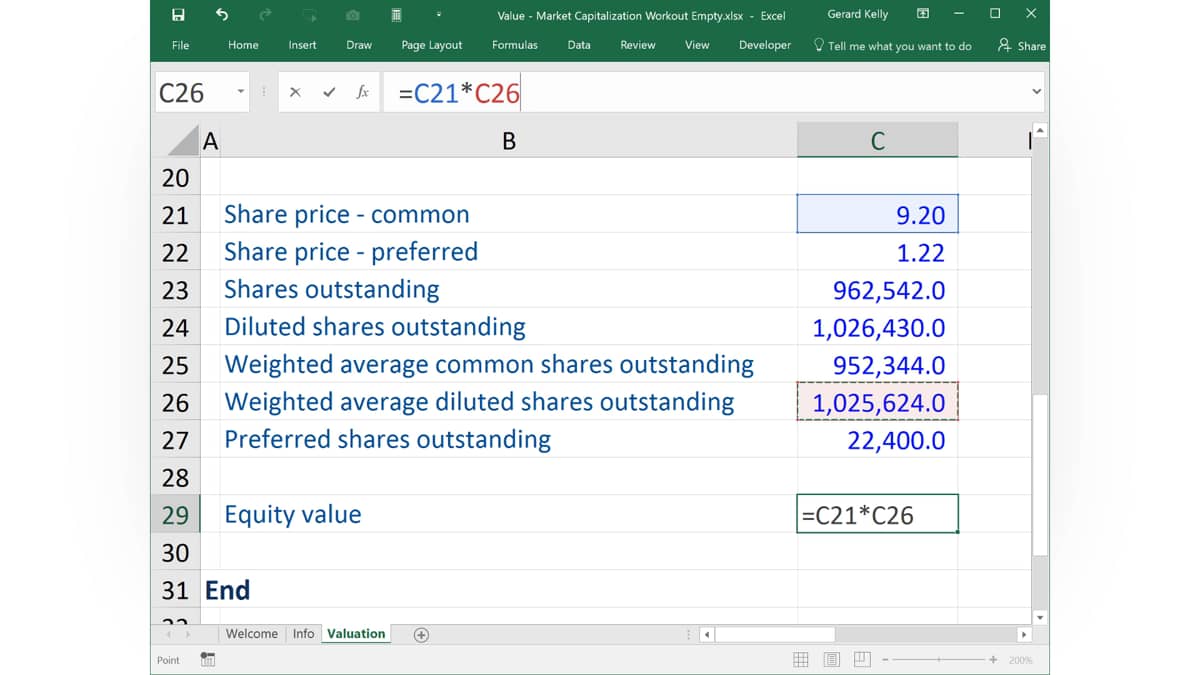
Task: Click the cell with value 952,344.0
Action: pos(877,365)
